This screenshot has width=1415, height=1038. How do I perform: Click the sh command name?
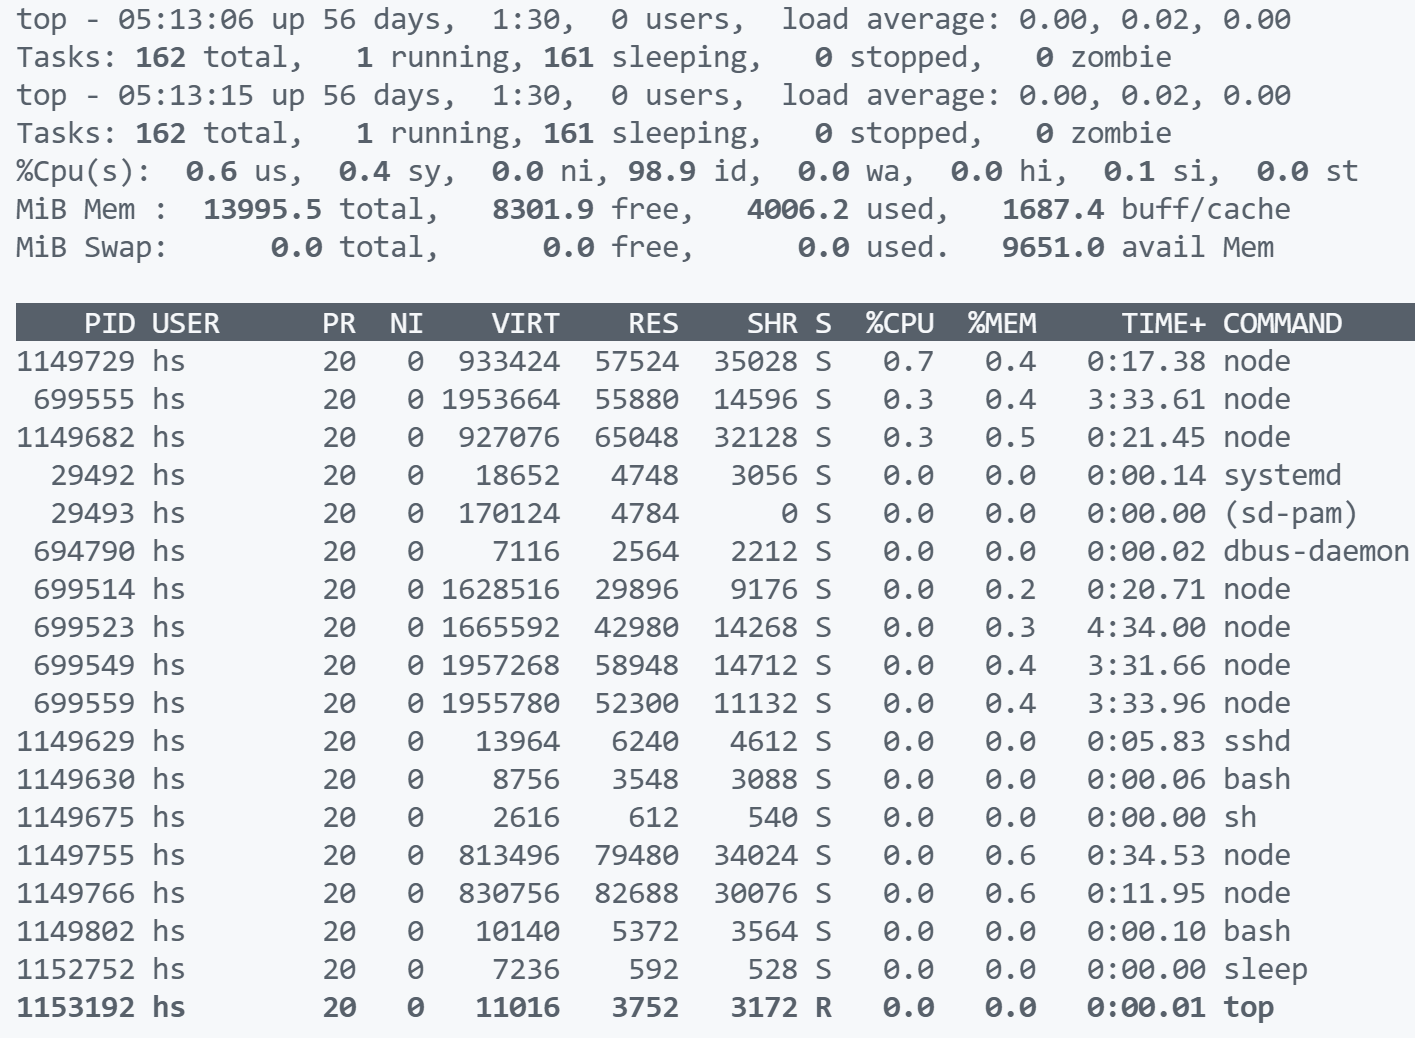pos(1239,817)
